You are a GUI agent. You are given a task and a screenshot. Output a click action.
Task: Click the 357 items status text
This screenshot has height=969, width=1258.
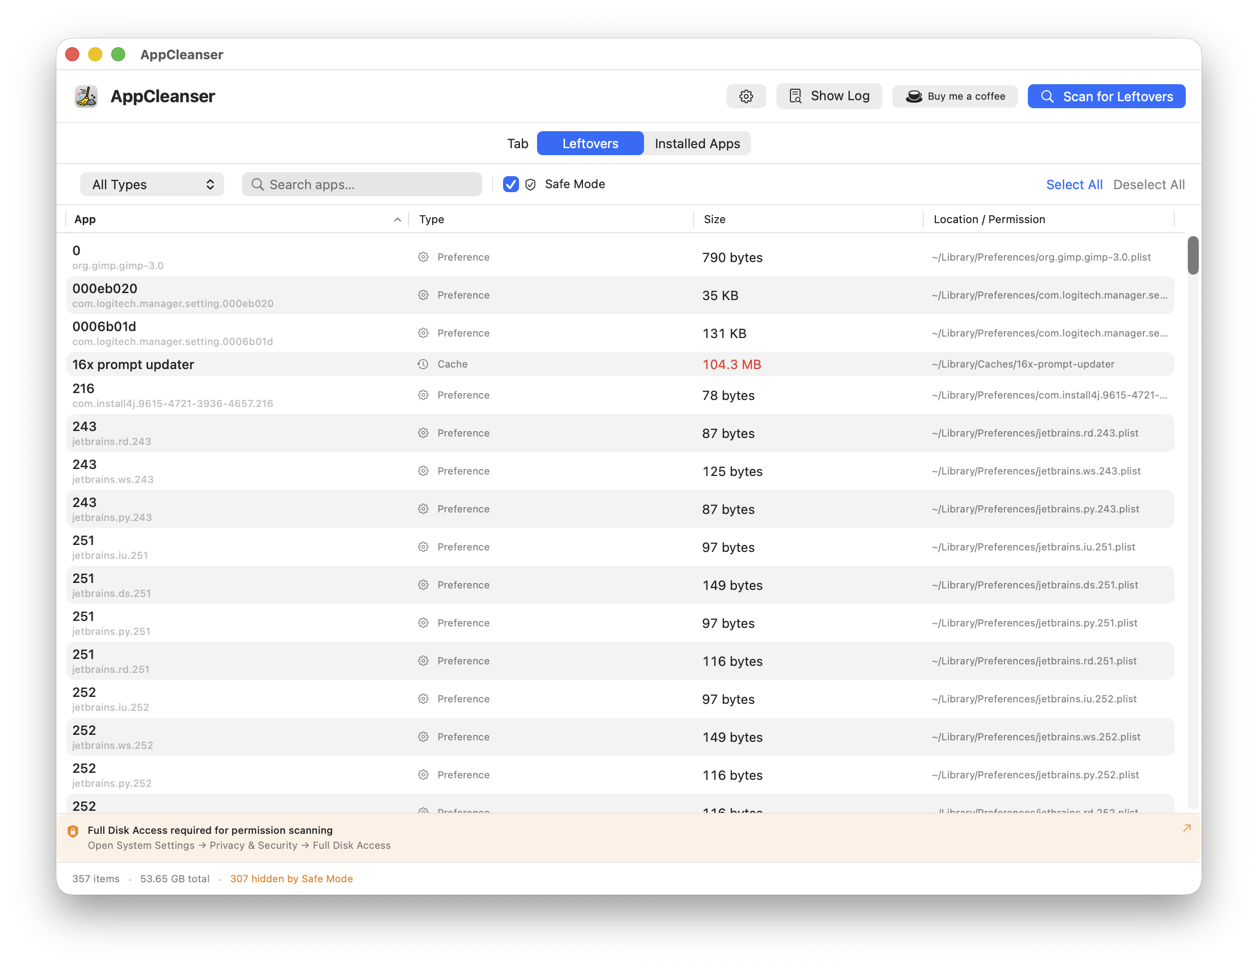point(96,879)
